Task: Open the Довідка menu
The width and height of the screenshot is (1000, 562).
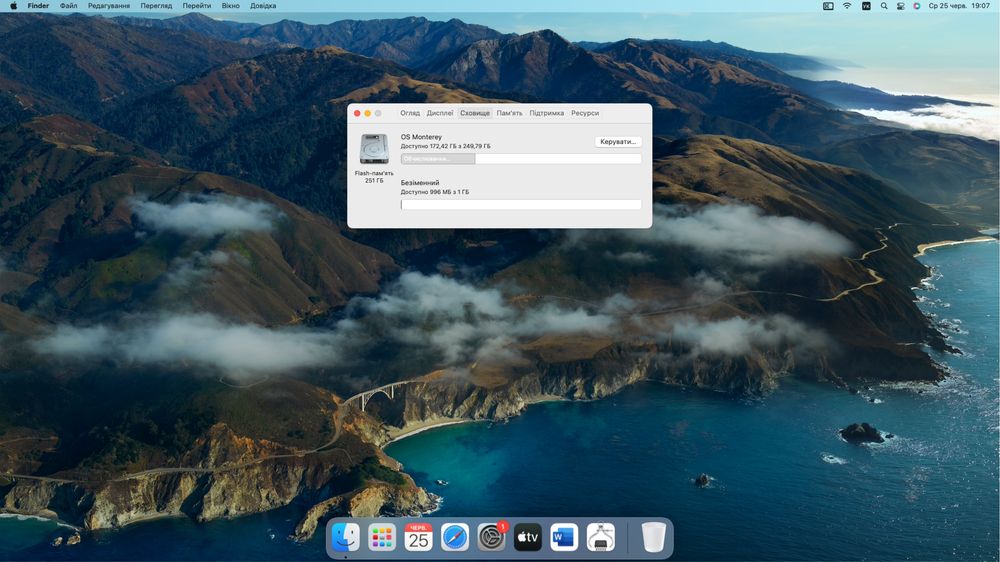Action: coord(263,6)
